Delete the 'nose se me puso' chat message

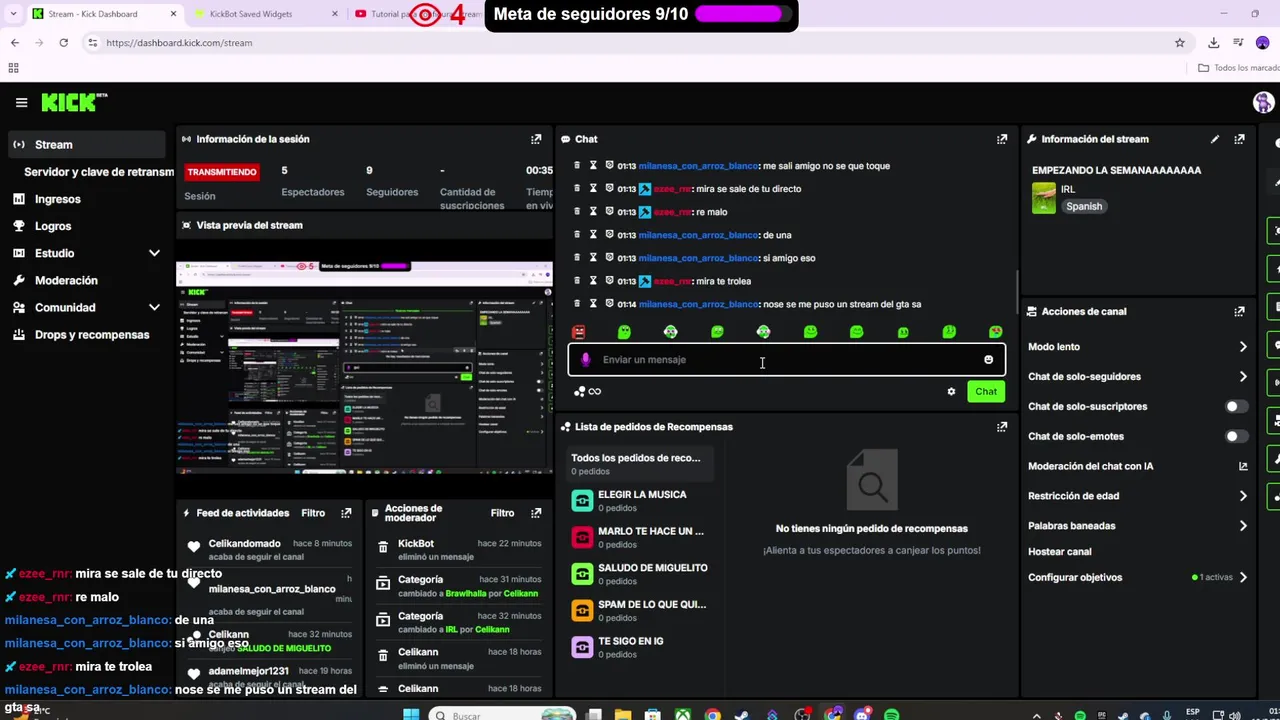coord(577,304)
